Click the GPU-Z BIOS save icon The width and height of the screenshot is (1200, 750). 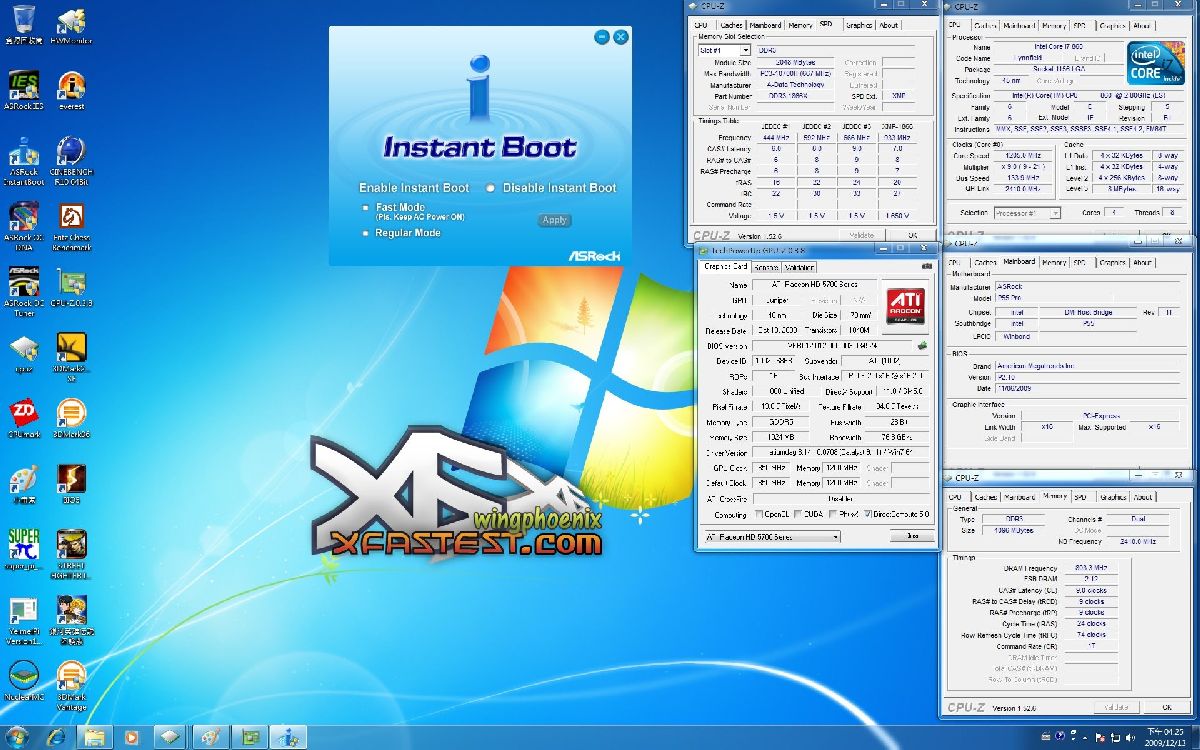pos(923,345)
